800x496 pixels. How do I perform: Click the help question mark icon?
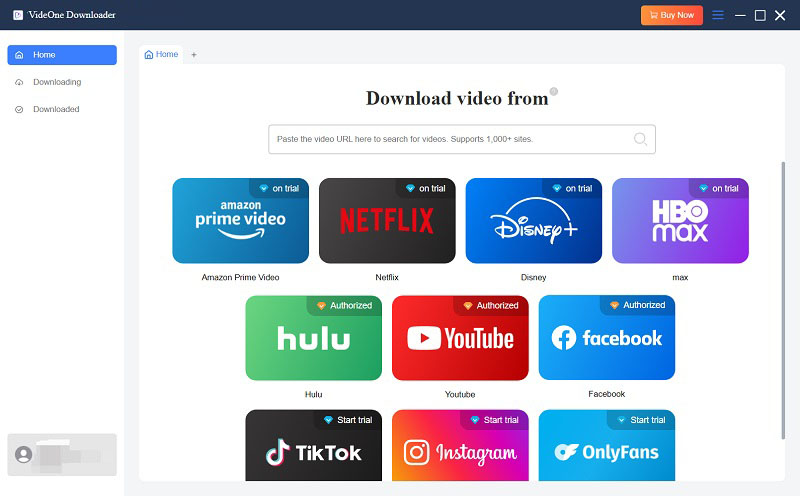(554, 92)
